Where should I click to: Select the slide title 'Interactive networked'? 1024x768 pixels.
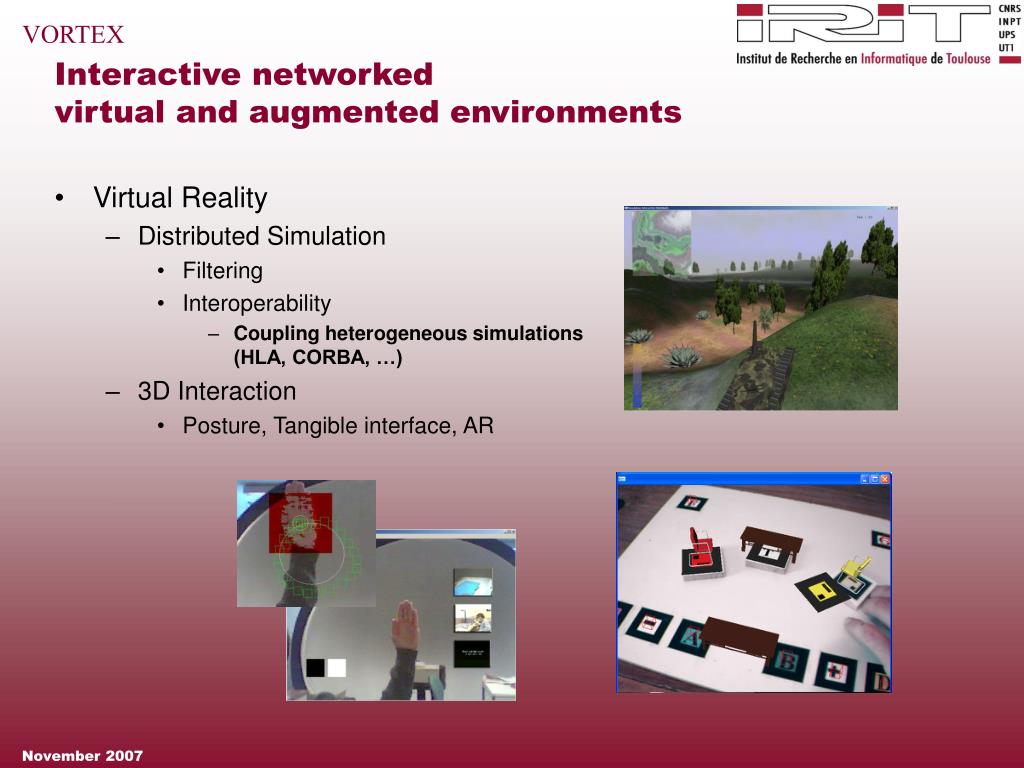point(244,74)
